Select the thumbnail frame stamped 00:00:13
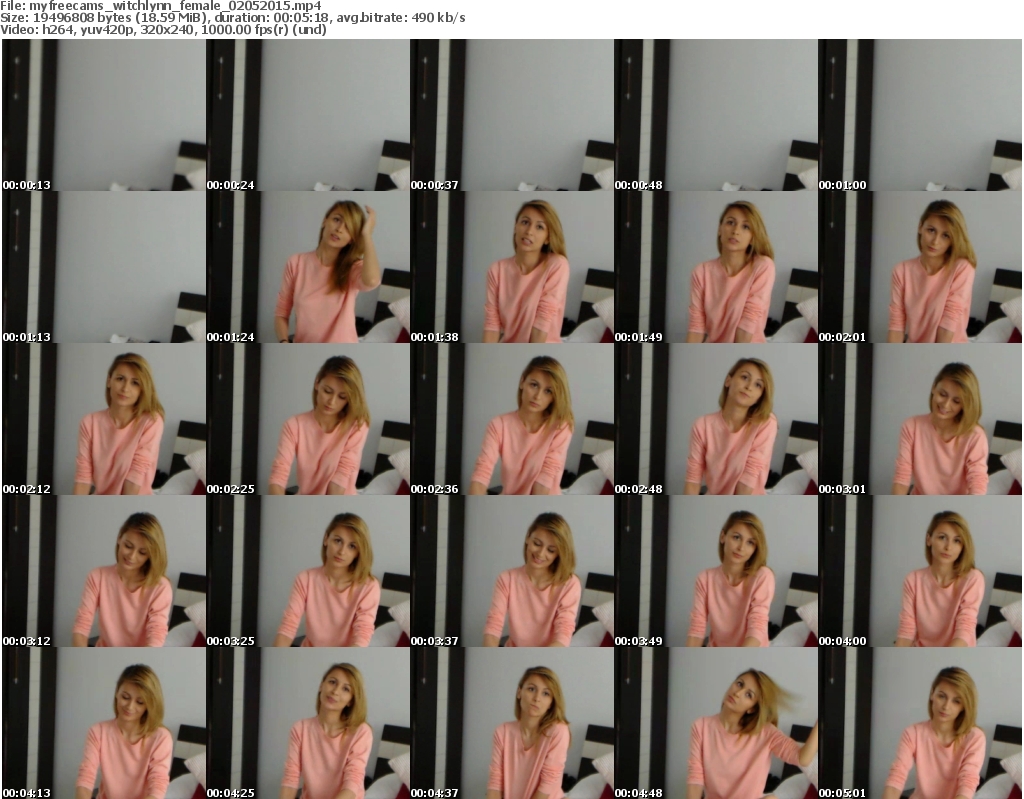1024x799 pixels. click(x=104, y=115)
